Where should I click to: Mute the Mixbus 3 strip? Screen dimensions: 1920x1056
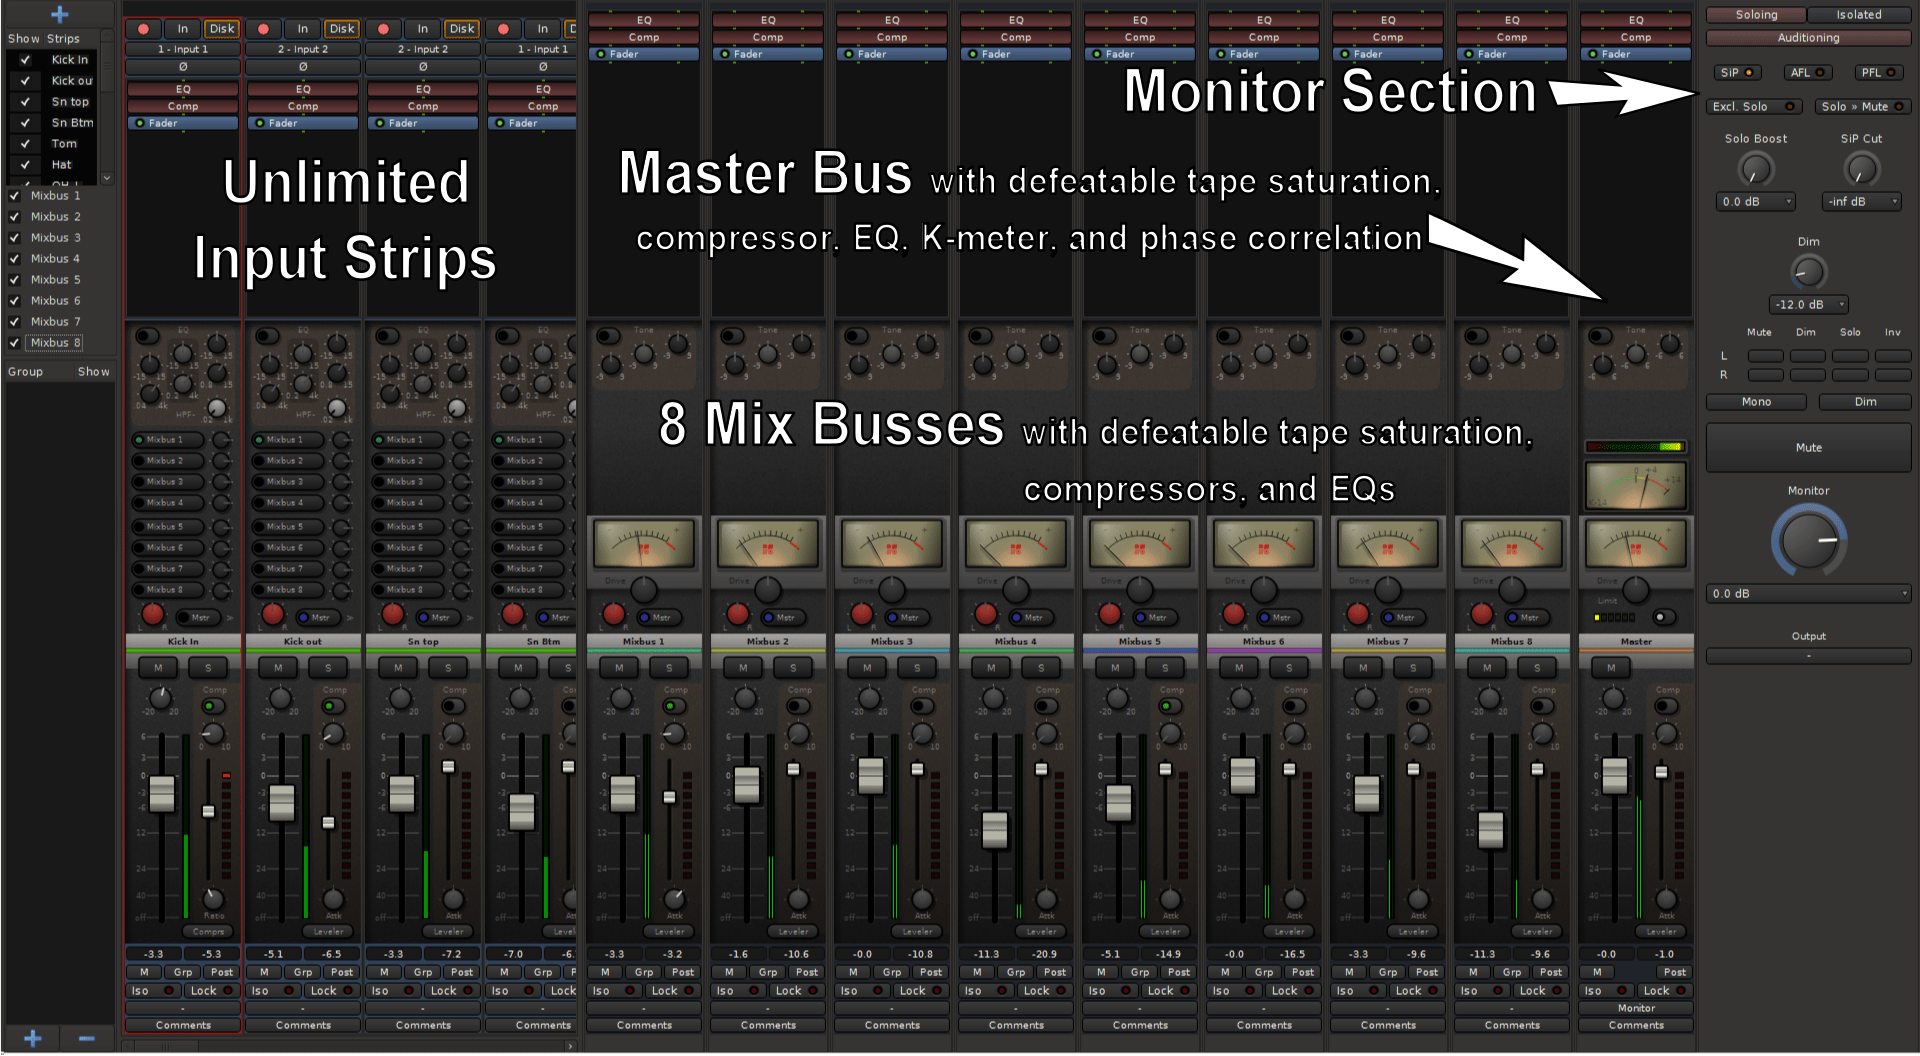pos(866,668)
